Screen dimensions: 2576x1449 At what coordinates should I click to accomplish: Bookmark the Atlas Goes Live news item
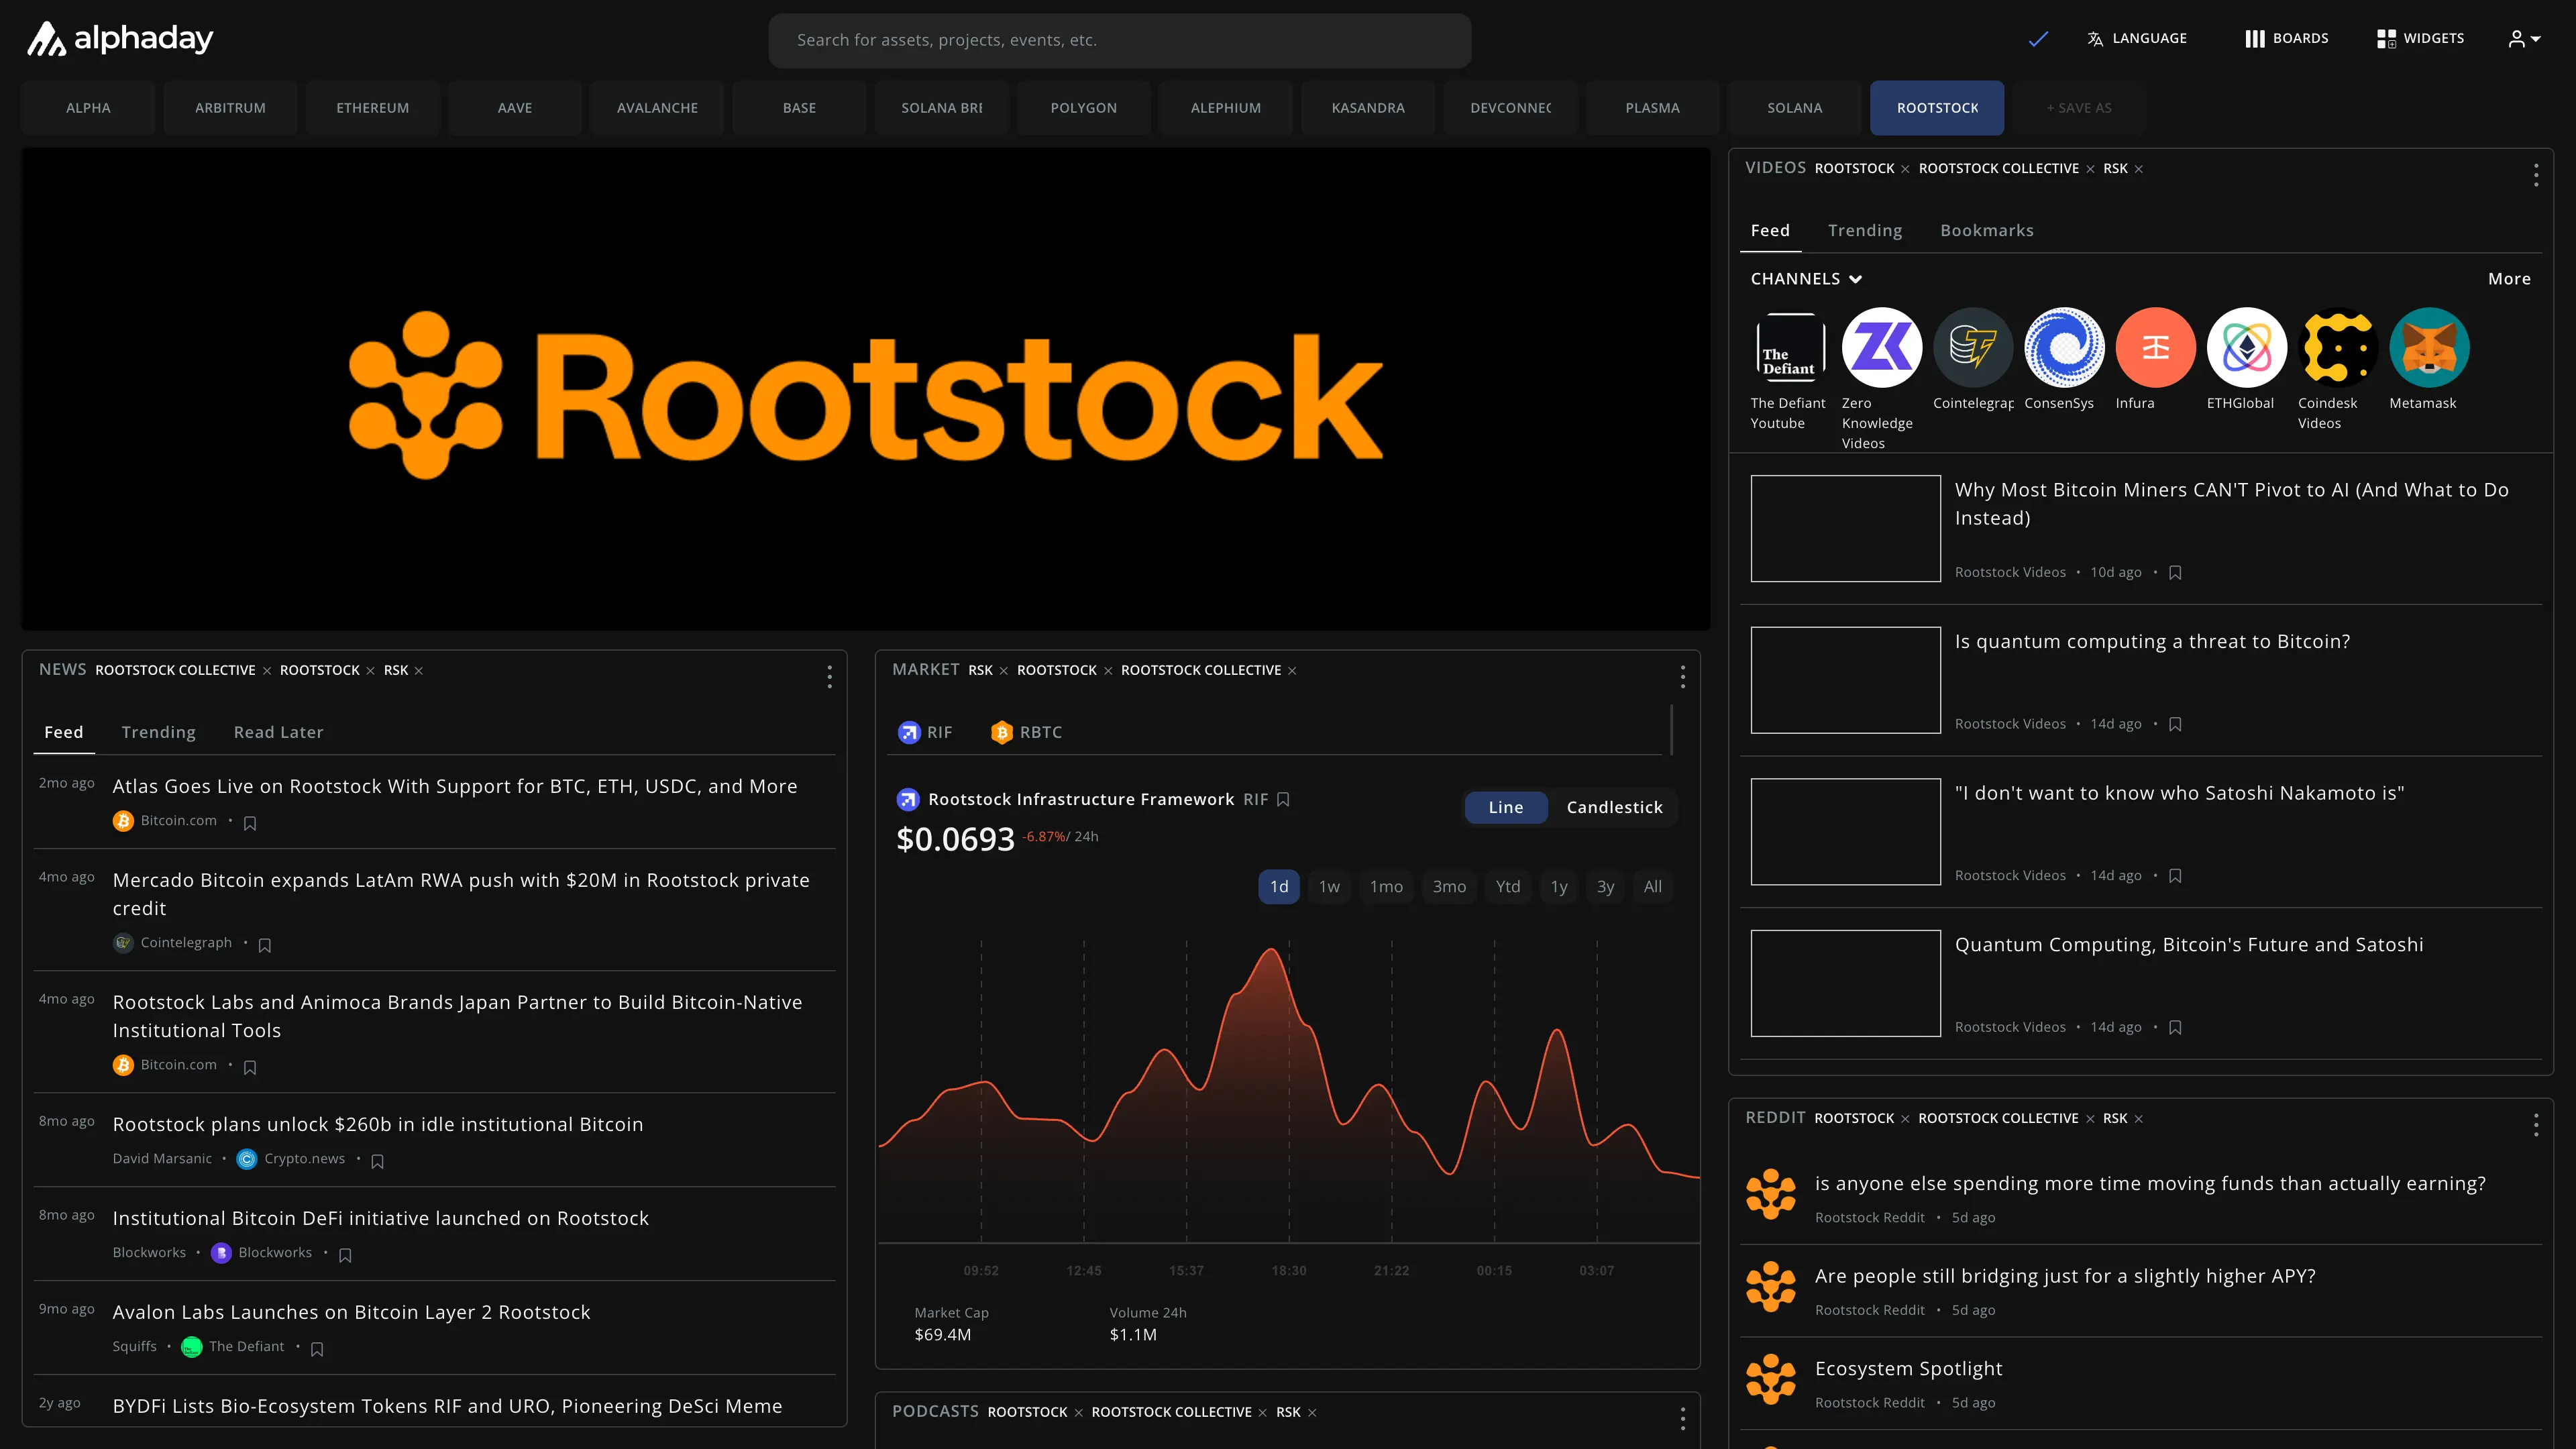250,823
